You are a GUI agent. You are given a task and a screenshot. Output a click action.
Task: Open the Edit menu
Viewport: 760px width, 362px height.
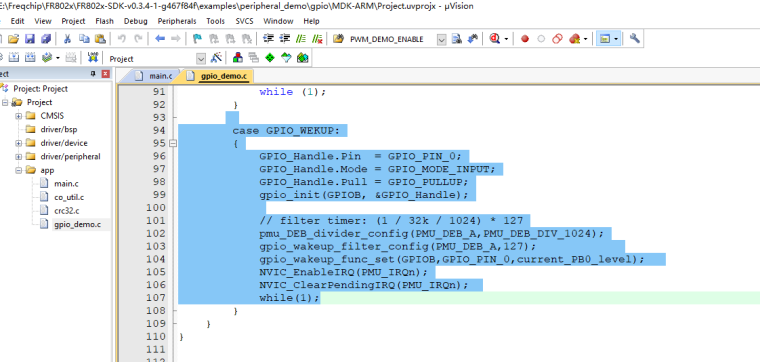pos(17,21)
